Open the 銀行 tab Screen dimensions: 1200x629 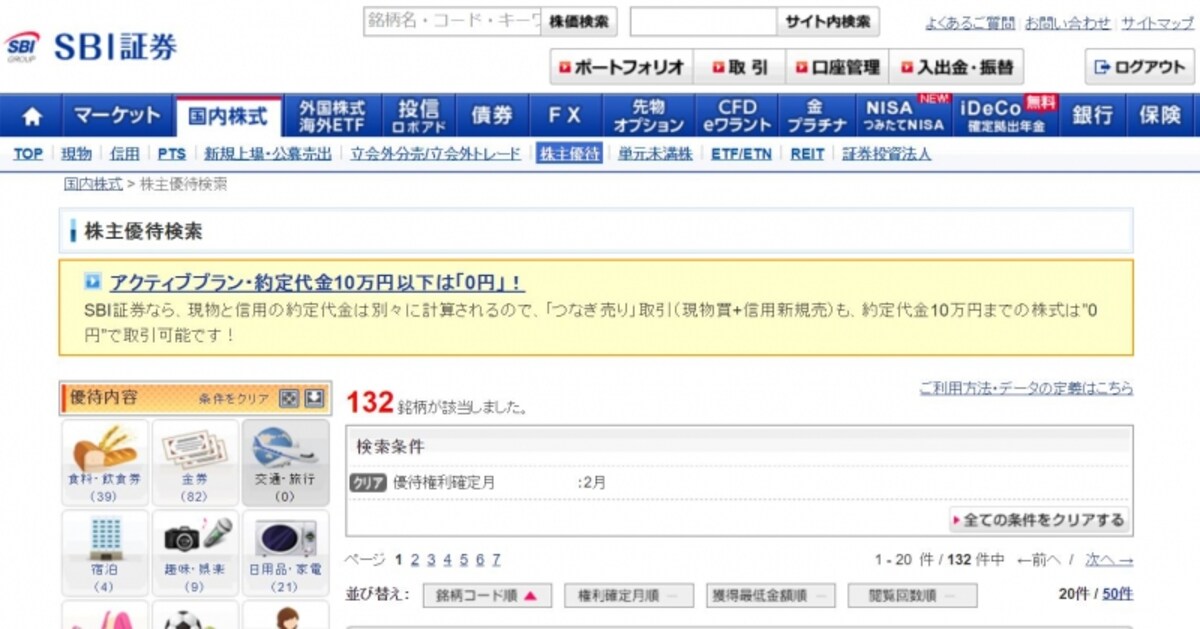tap(1093, 116)
